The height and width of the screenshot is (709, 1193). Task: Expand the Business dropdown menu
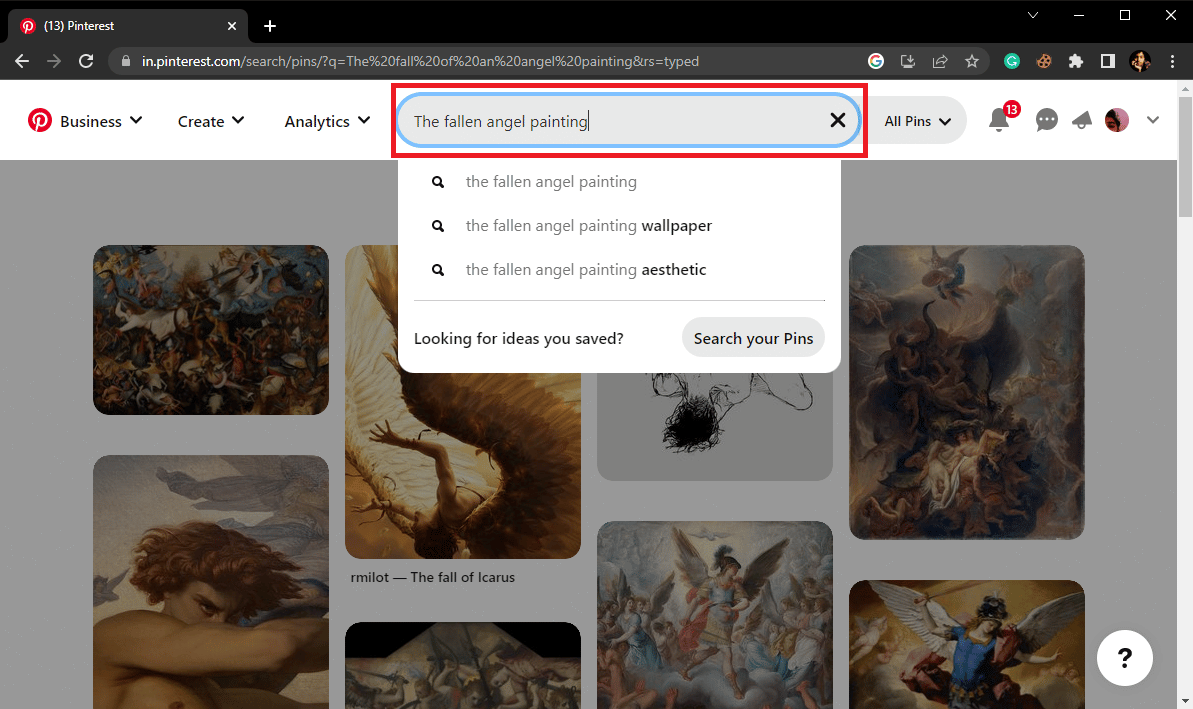[x=100, y=120]
